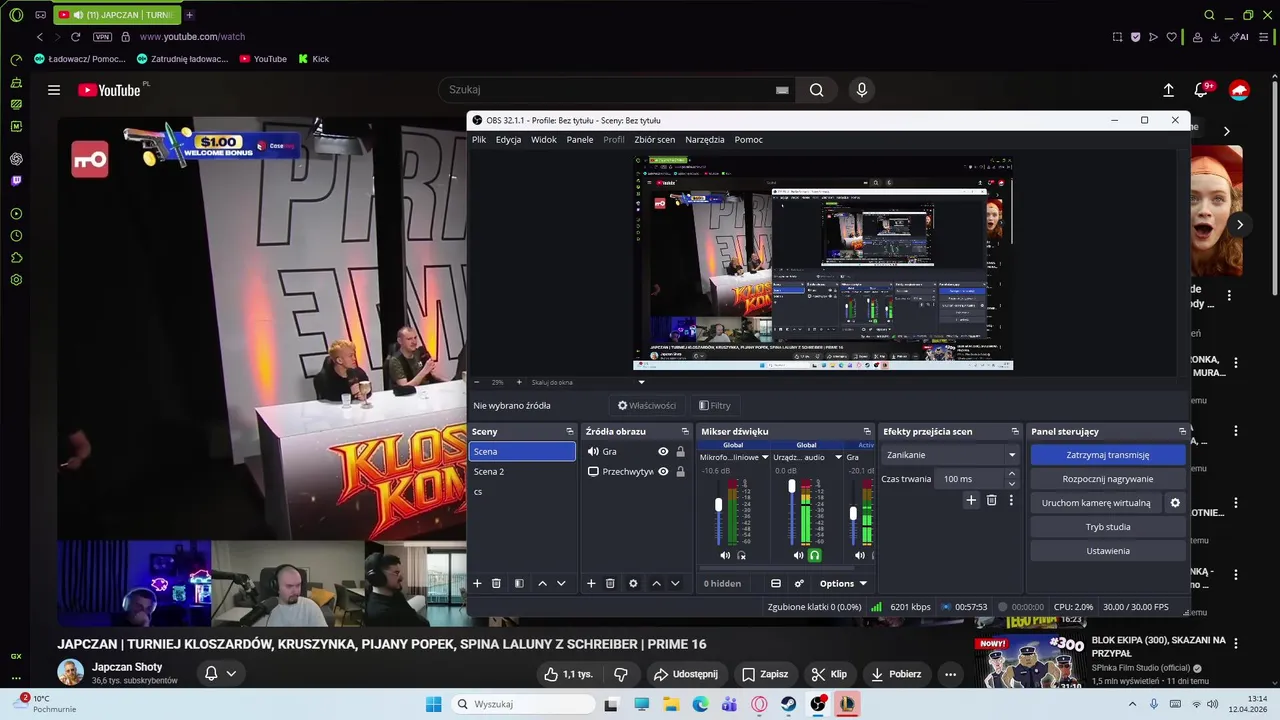The width and height of the screenshot is (1280, 720).
Task: Open scene filters icon in Sceny panel
Action: pos(519,583)
